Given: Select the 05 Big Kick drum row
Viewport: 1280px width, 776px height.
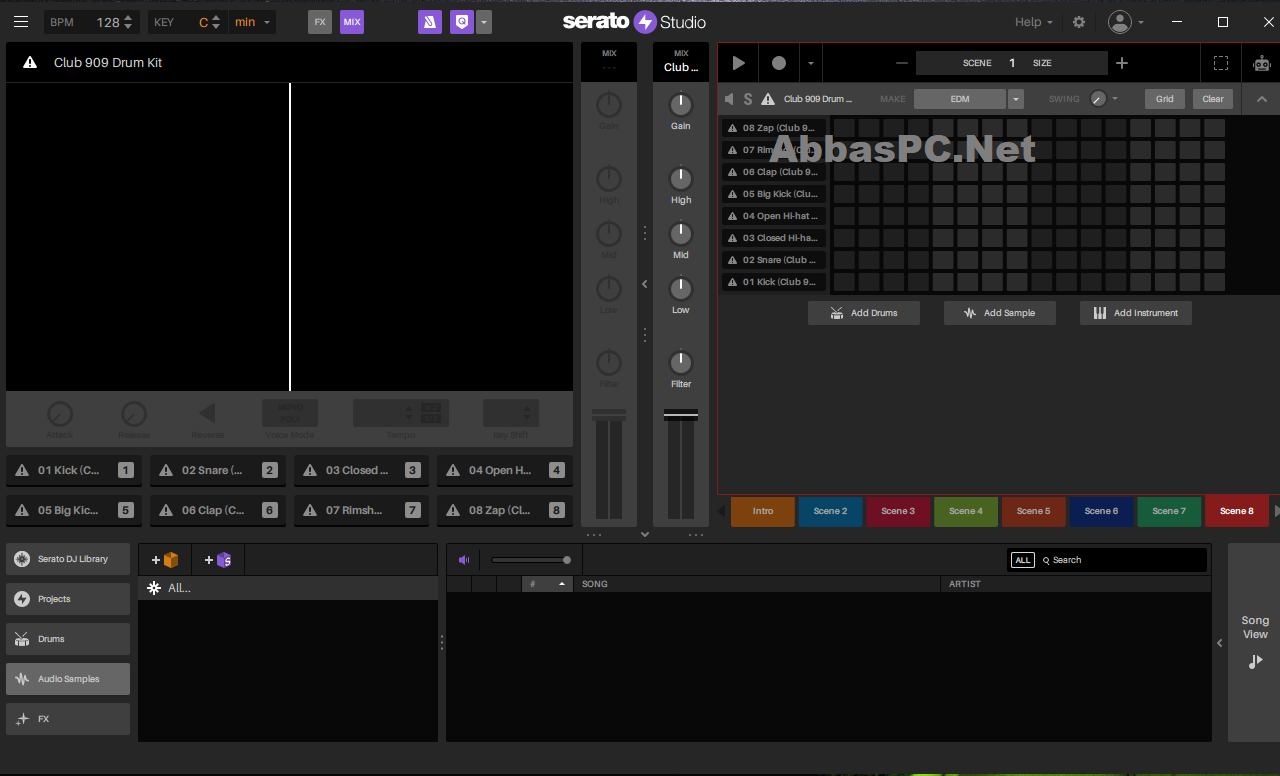Looking at the screenshot, I should click(x=774, y=194).
